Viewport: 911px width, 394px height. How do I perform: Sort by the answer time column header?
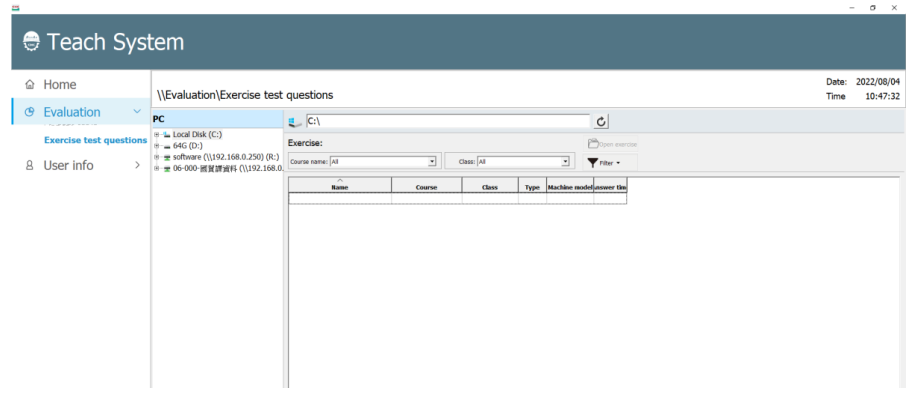(x=610, y=185)
